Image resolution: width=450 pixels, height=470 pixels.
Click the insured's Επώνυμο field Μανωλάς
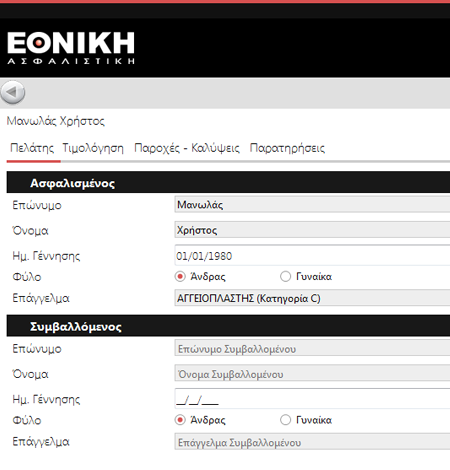click(312, 204)
